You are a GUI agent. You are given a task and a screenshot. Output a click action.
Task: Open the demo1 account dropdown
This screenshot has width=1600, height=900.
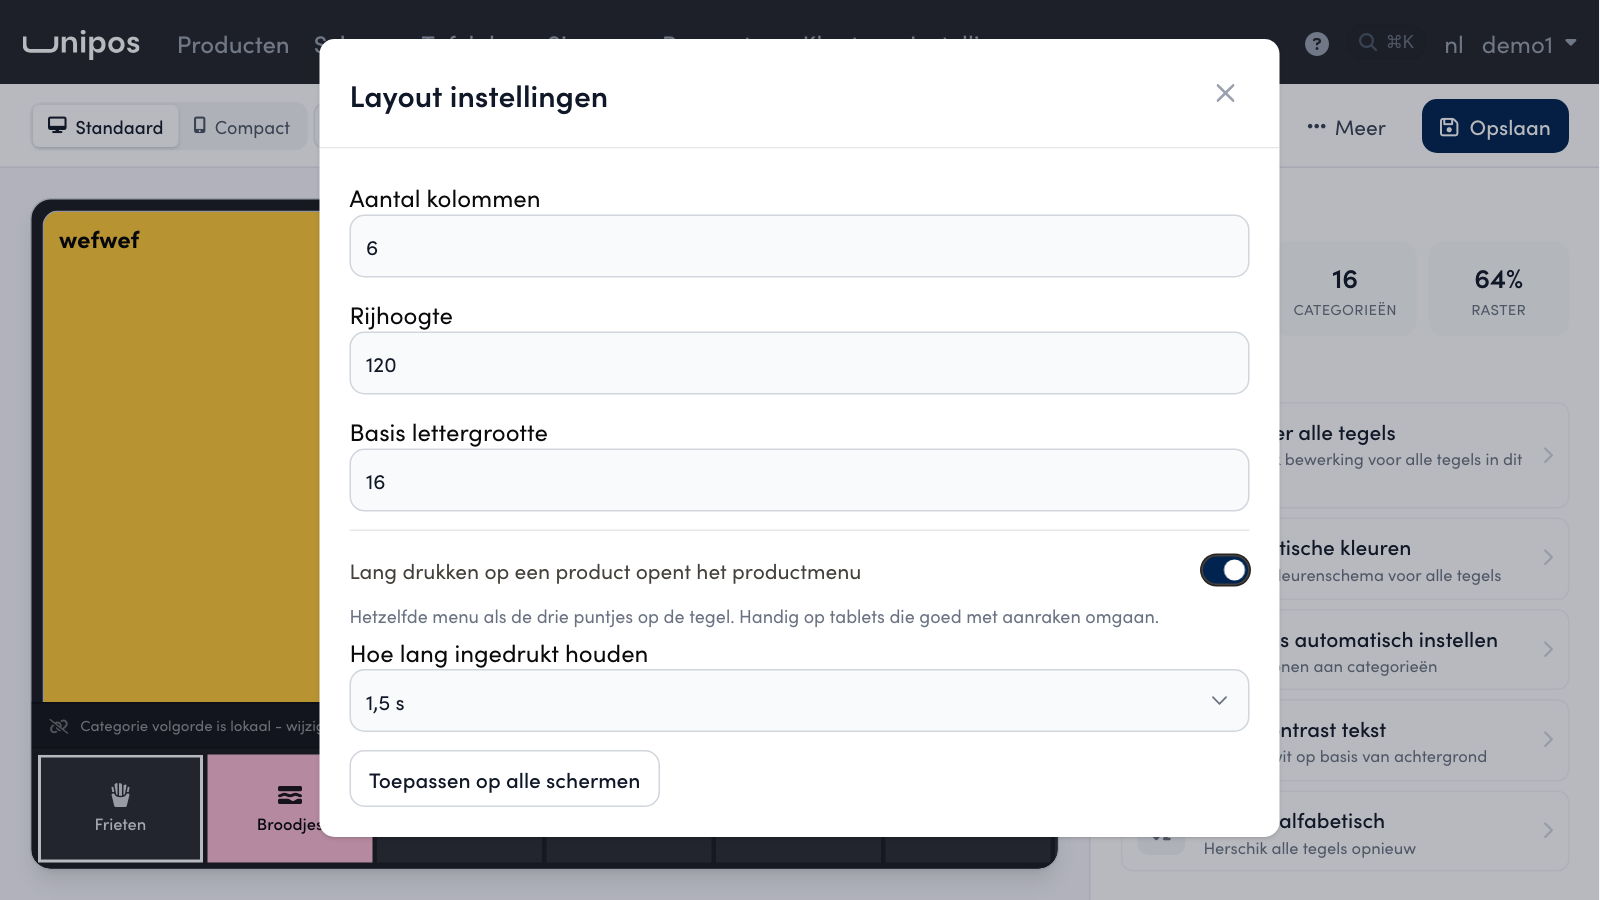coord(1529,45)
